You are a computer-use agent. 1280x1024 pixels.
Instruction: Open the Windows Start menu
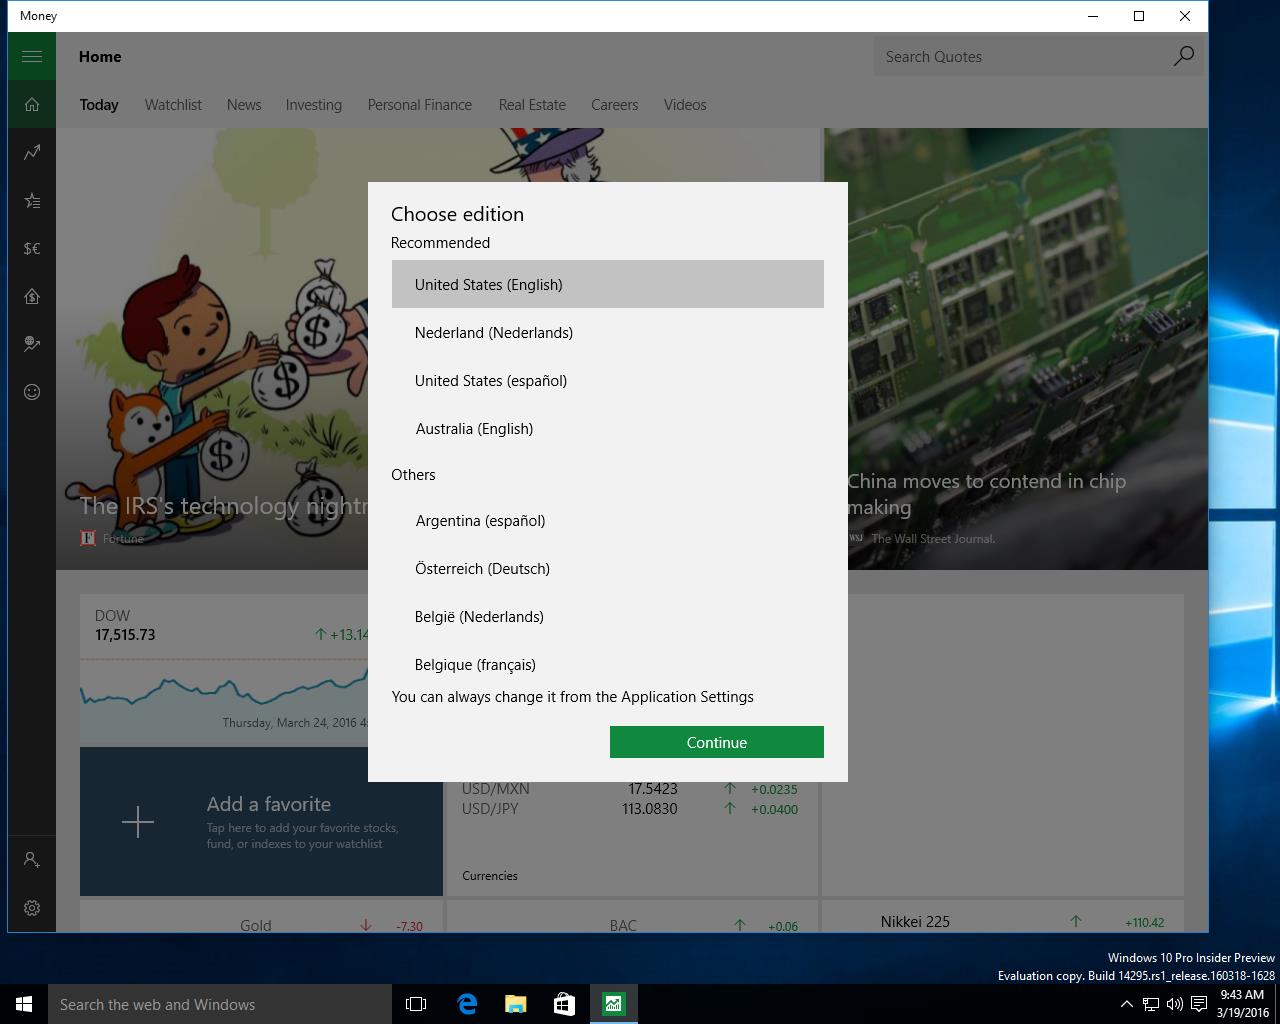click(x=24, y=1004)
